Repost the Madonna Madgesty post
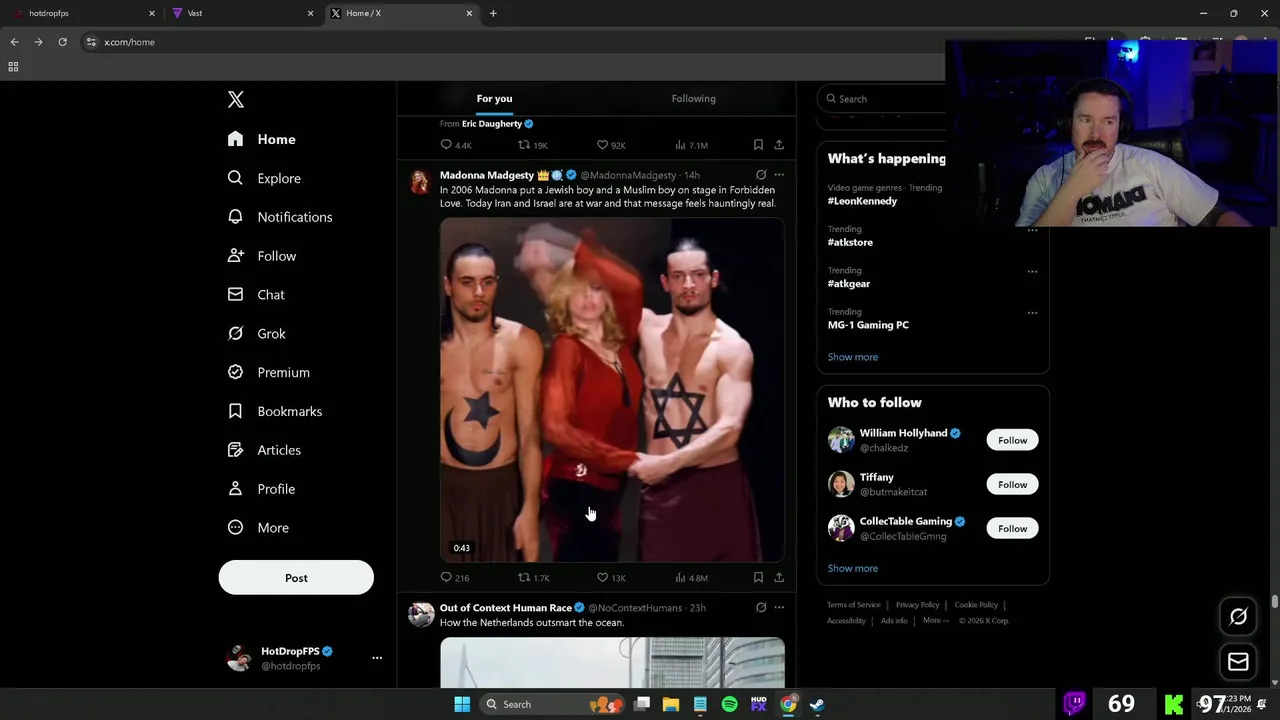1280x720 pixels. pyautogui.click(x=533, y=577)
